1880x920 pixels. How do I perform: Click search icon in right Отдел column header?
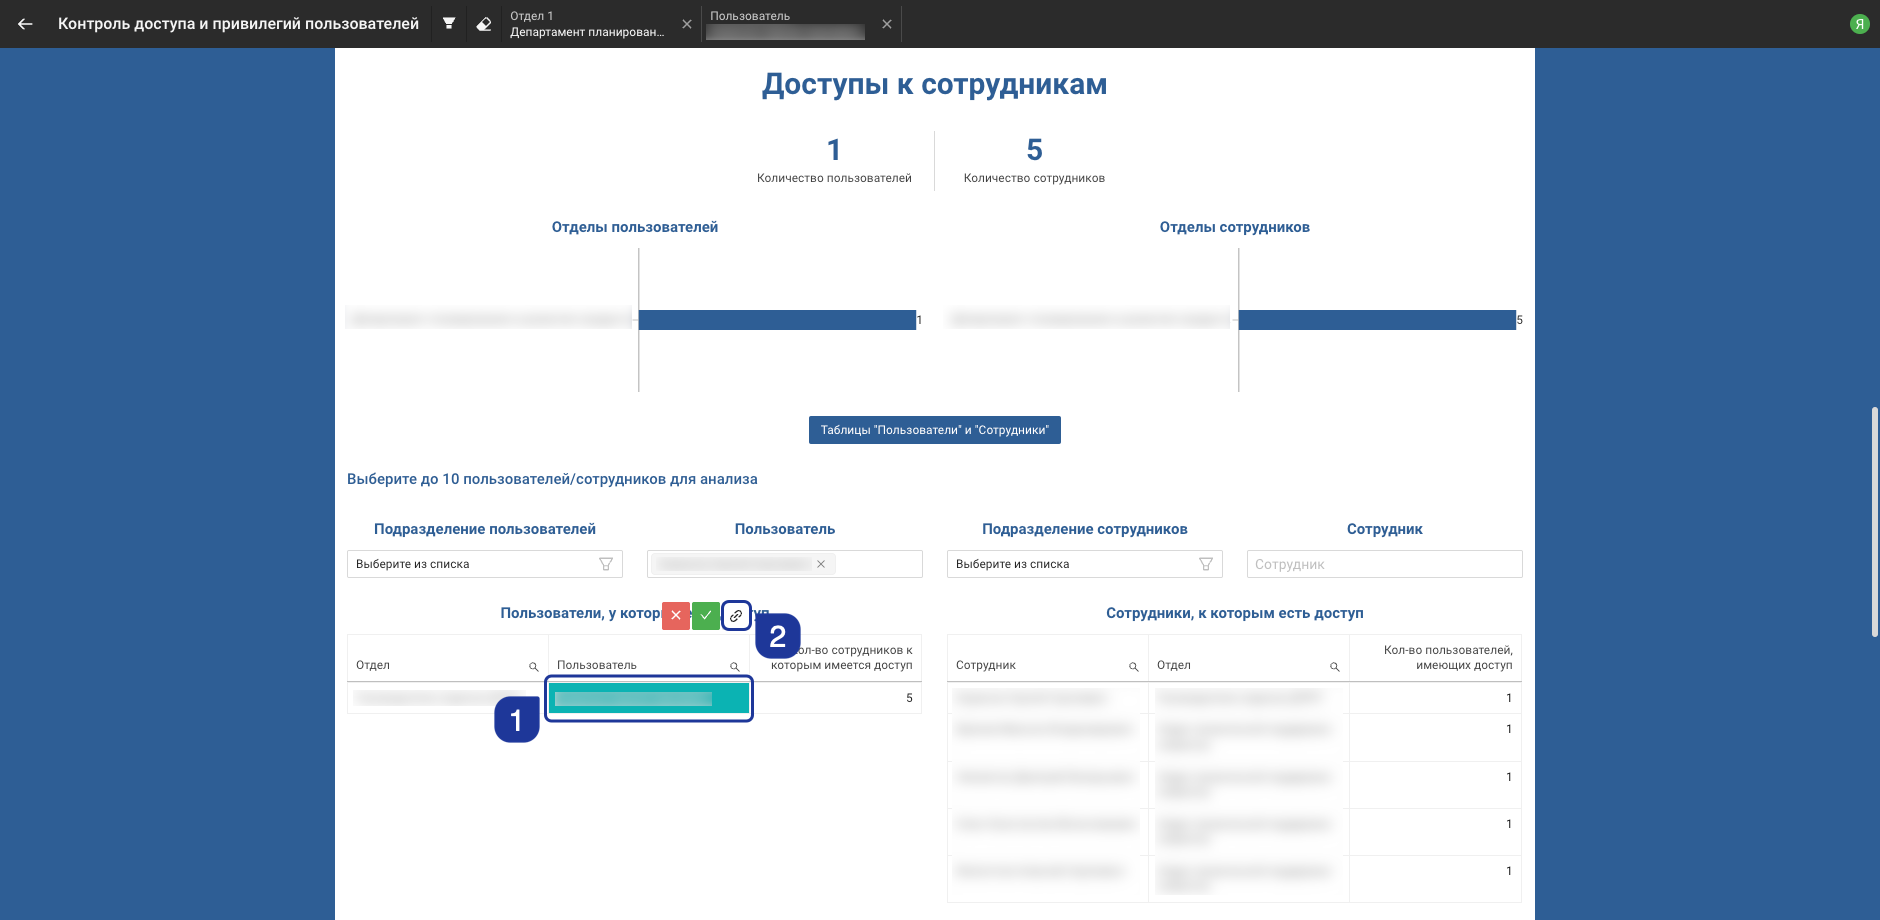coord(1335,667)
